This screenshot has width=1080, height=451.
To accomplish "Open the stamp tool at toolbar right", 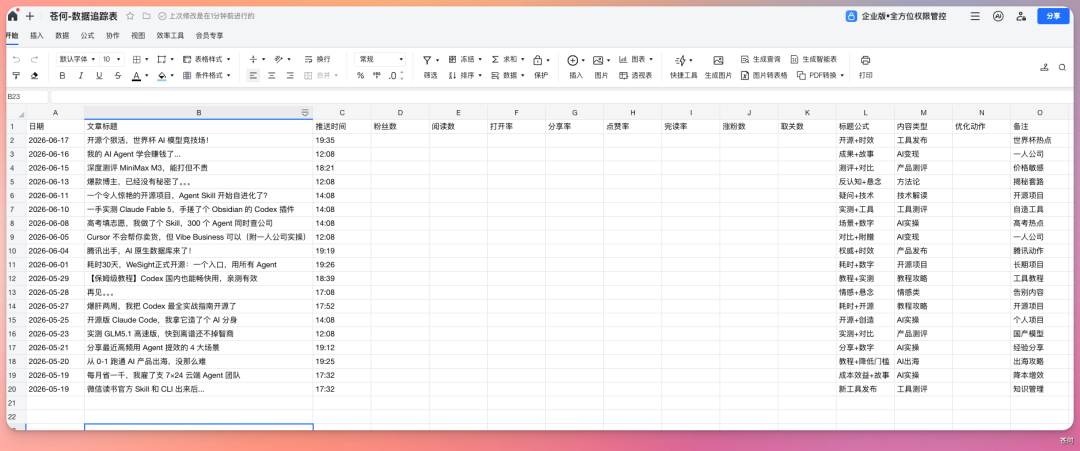I will click(1045, 67).
